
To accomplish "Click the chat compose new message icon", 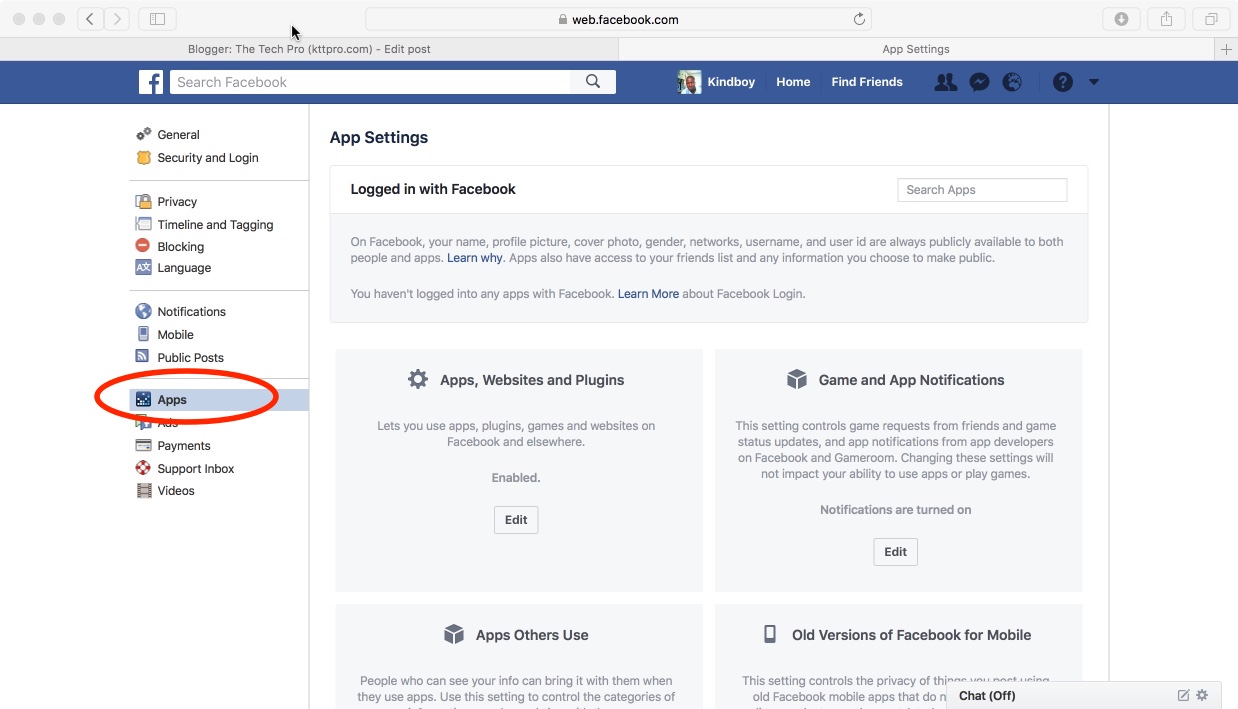I will pyautogui.click(x=1184, y=695).
